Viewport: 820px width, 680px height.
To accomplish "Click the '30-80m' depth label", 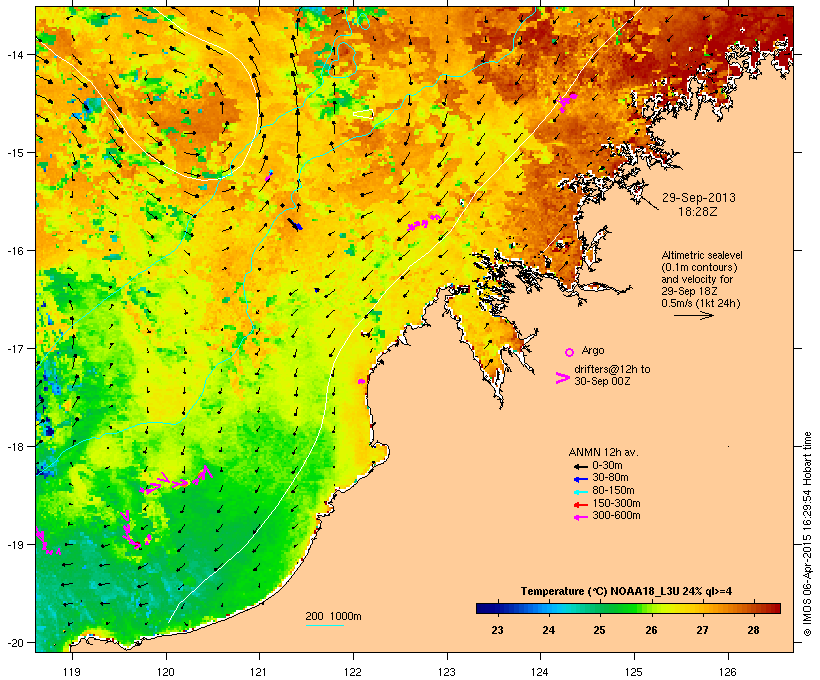I will point(610,478).
